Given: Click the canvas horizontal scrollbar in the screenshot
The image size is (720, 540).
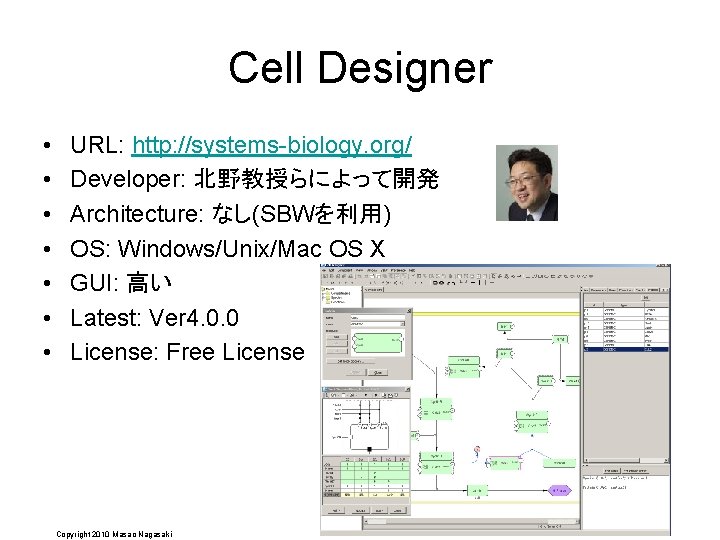Looking at the screenshot, I should coord(472,522).
